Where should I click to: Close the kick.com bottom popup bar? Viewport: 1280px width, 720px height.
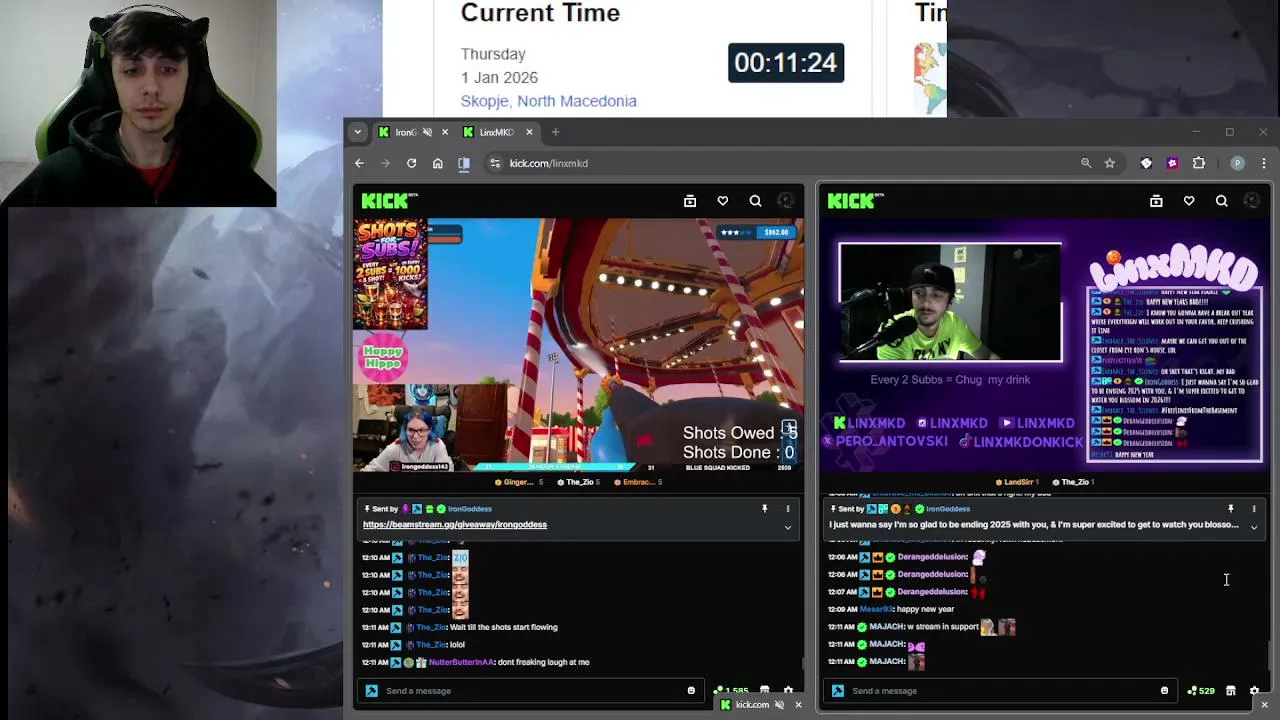(x=798, y=705)
